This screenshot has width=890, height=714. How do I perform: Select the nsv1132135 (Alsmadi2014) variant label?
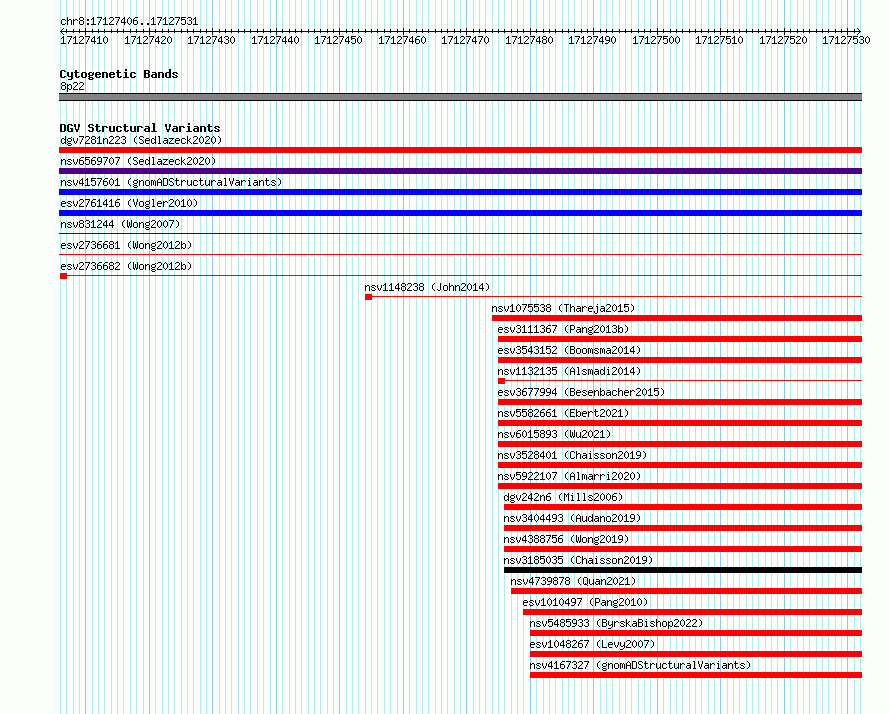click(569, 371)
